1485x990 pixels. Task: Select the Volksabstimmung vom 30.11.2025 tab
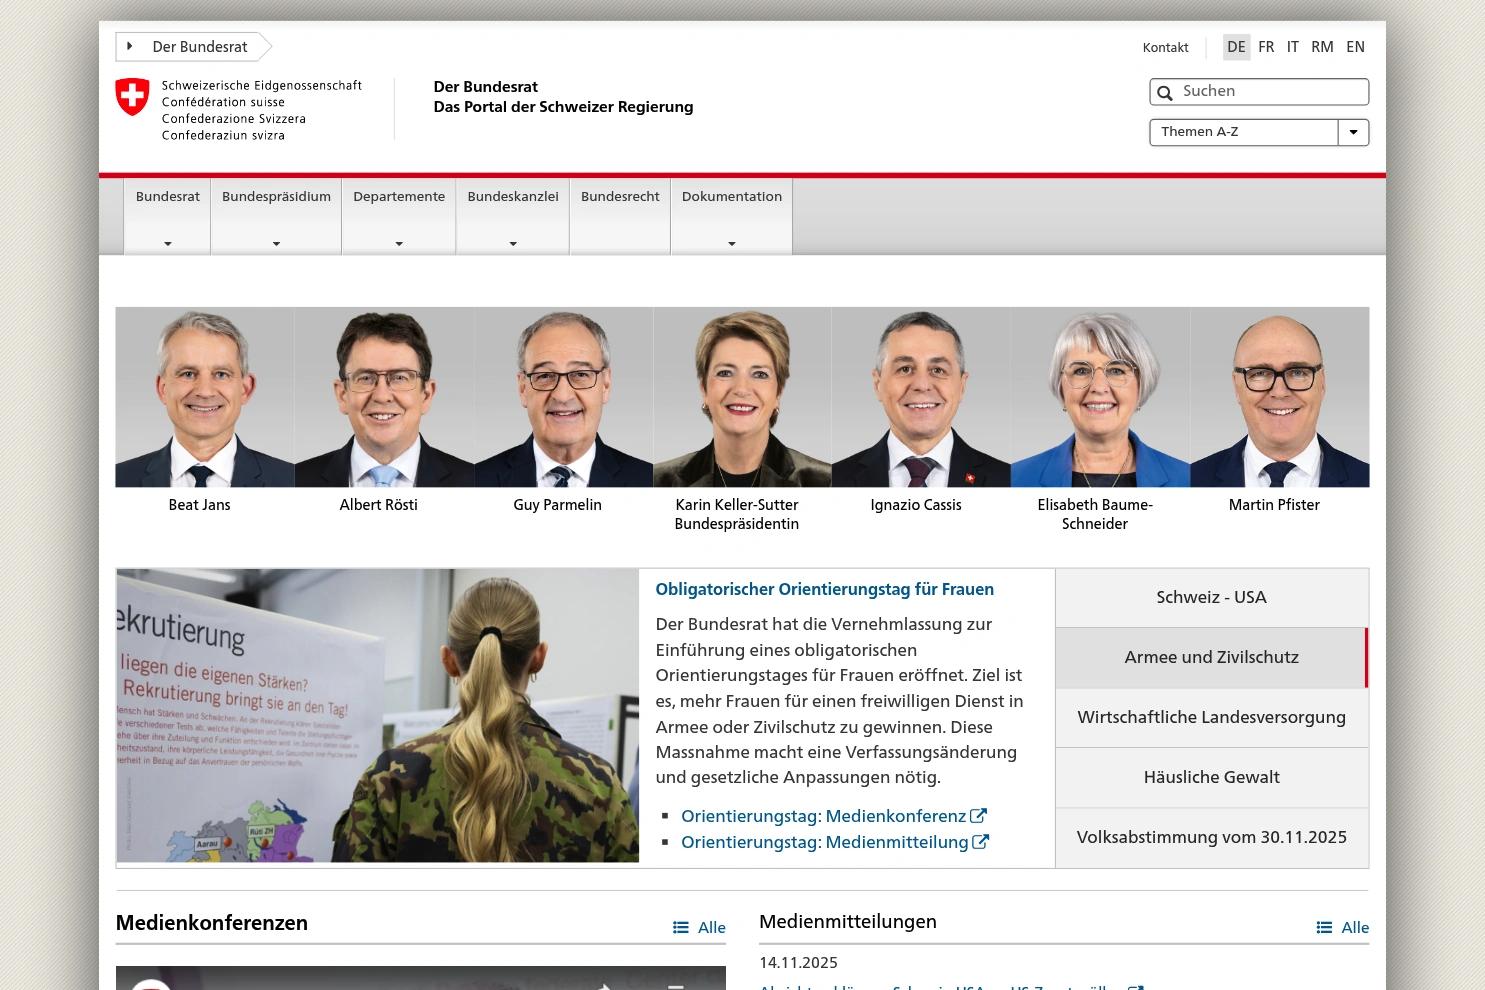[1211, 837]
